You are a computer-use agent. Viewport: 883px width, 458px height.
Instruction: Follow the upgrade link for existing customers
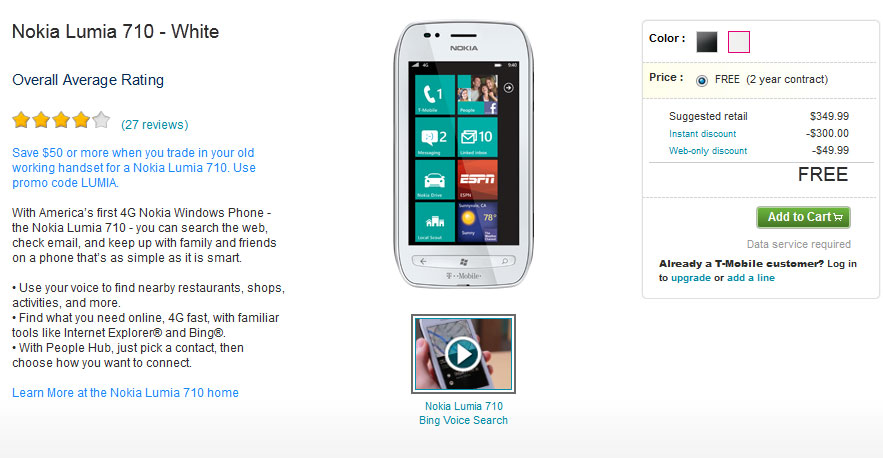point(690,278)
